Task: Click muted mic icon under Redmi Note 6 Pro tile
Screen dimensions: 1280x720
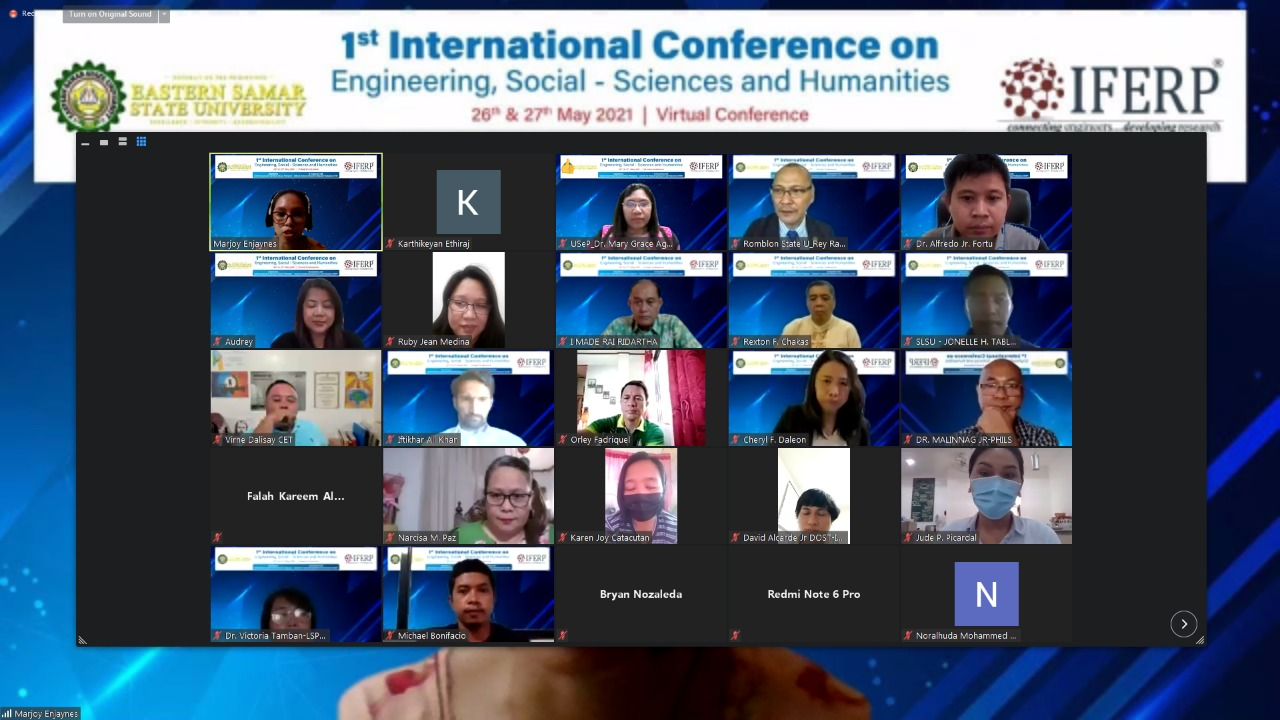Action: 736,636
